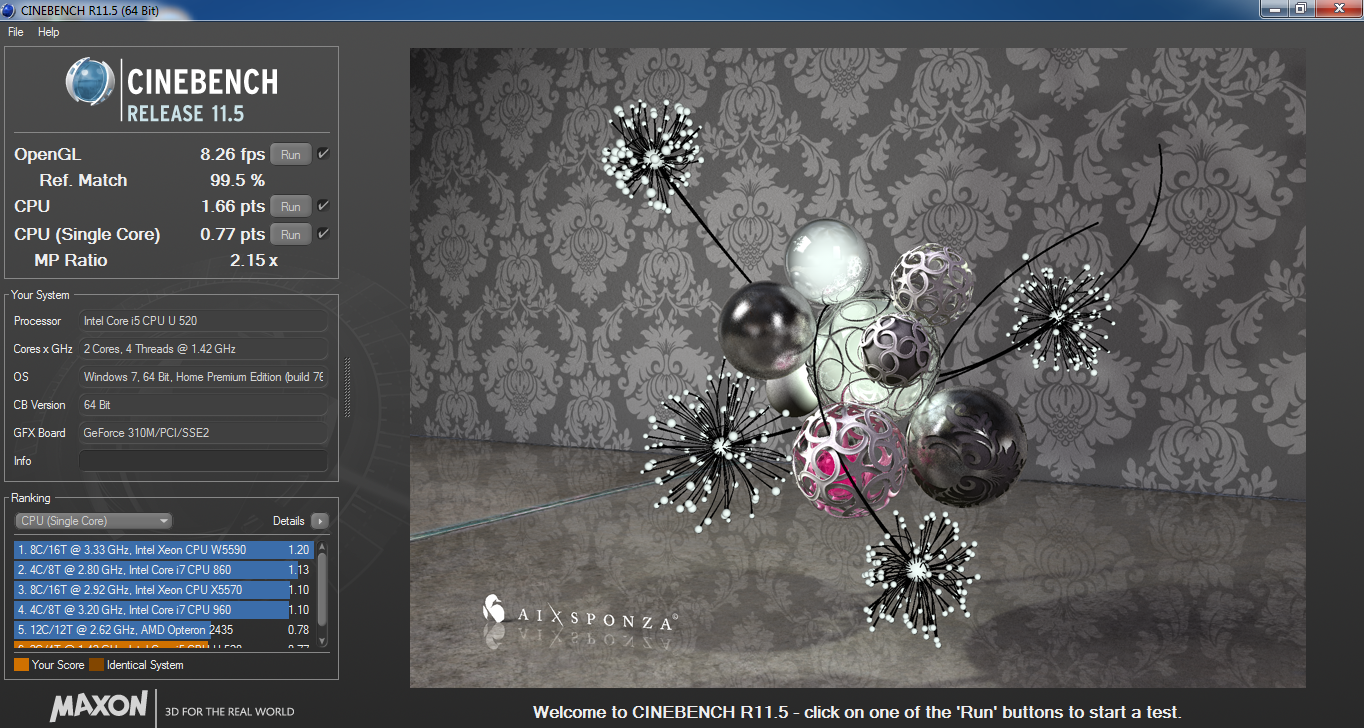Click the Your Score orange legend swatch
Image resolution: width=1364 pixels, height=728 pixels.
[21, 664]
